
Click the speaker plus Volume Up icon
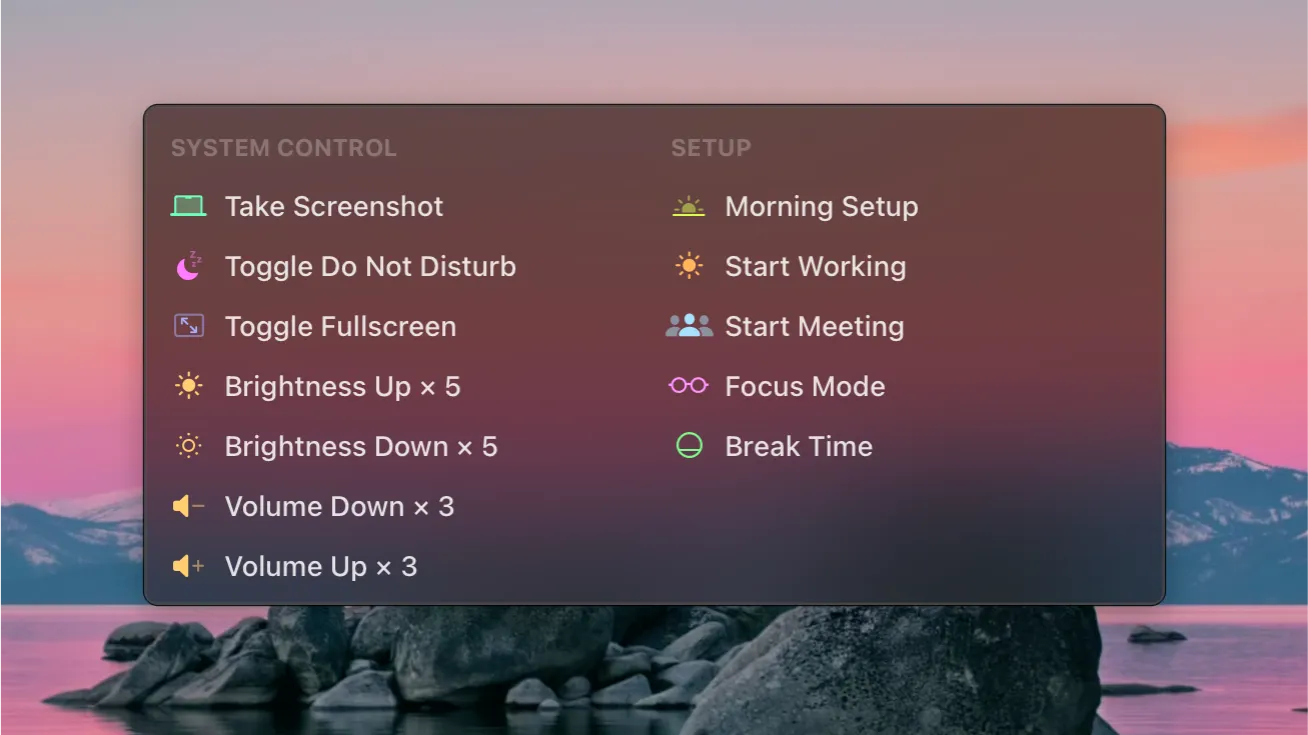point(188,567)
